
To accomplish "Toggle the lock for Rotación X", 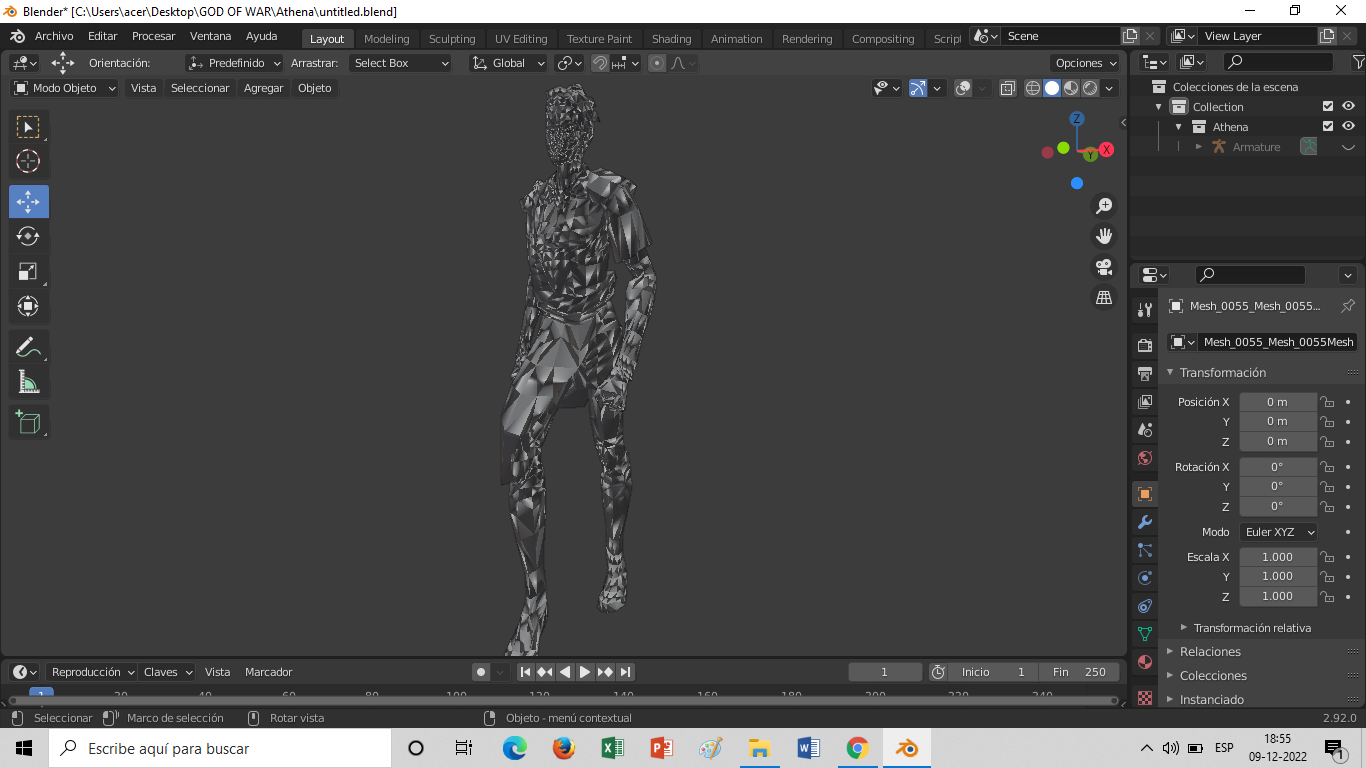I will [1327, 467].
